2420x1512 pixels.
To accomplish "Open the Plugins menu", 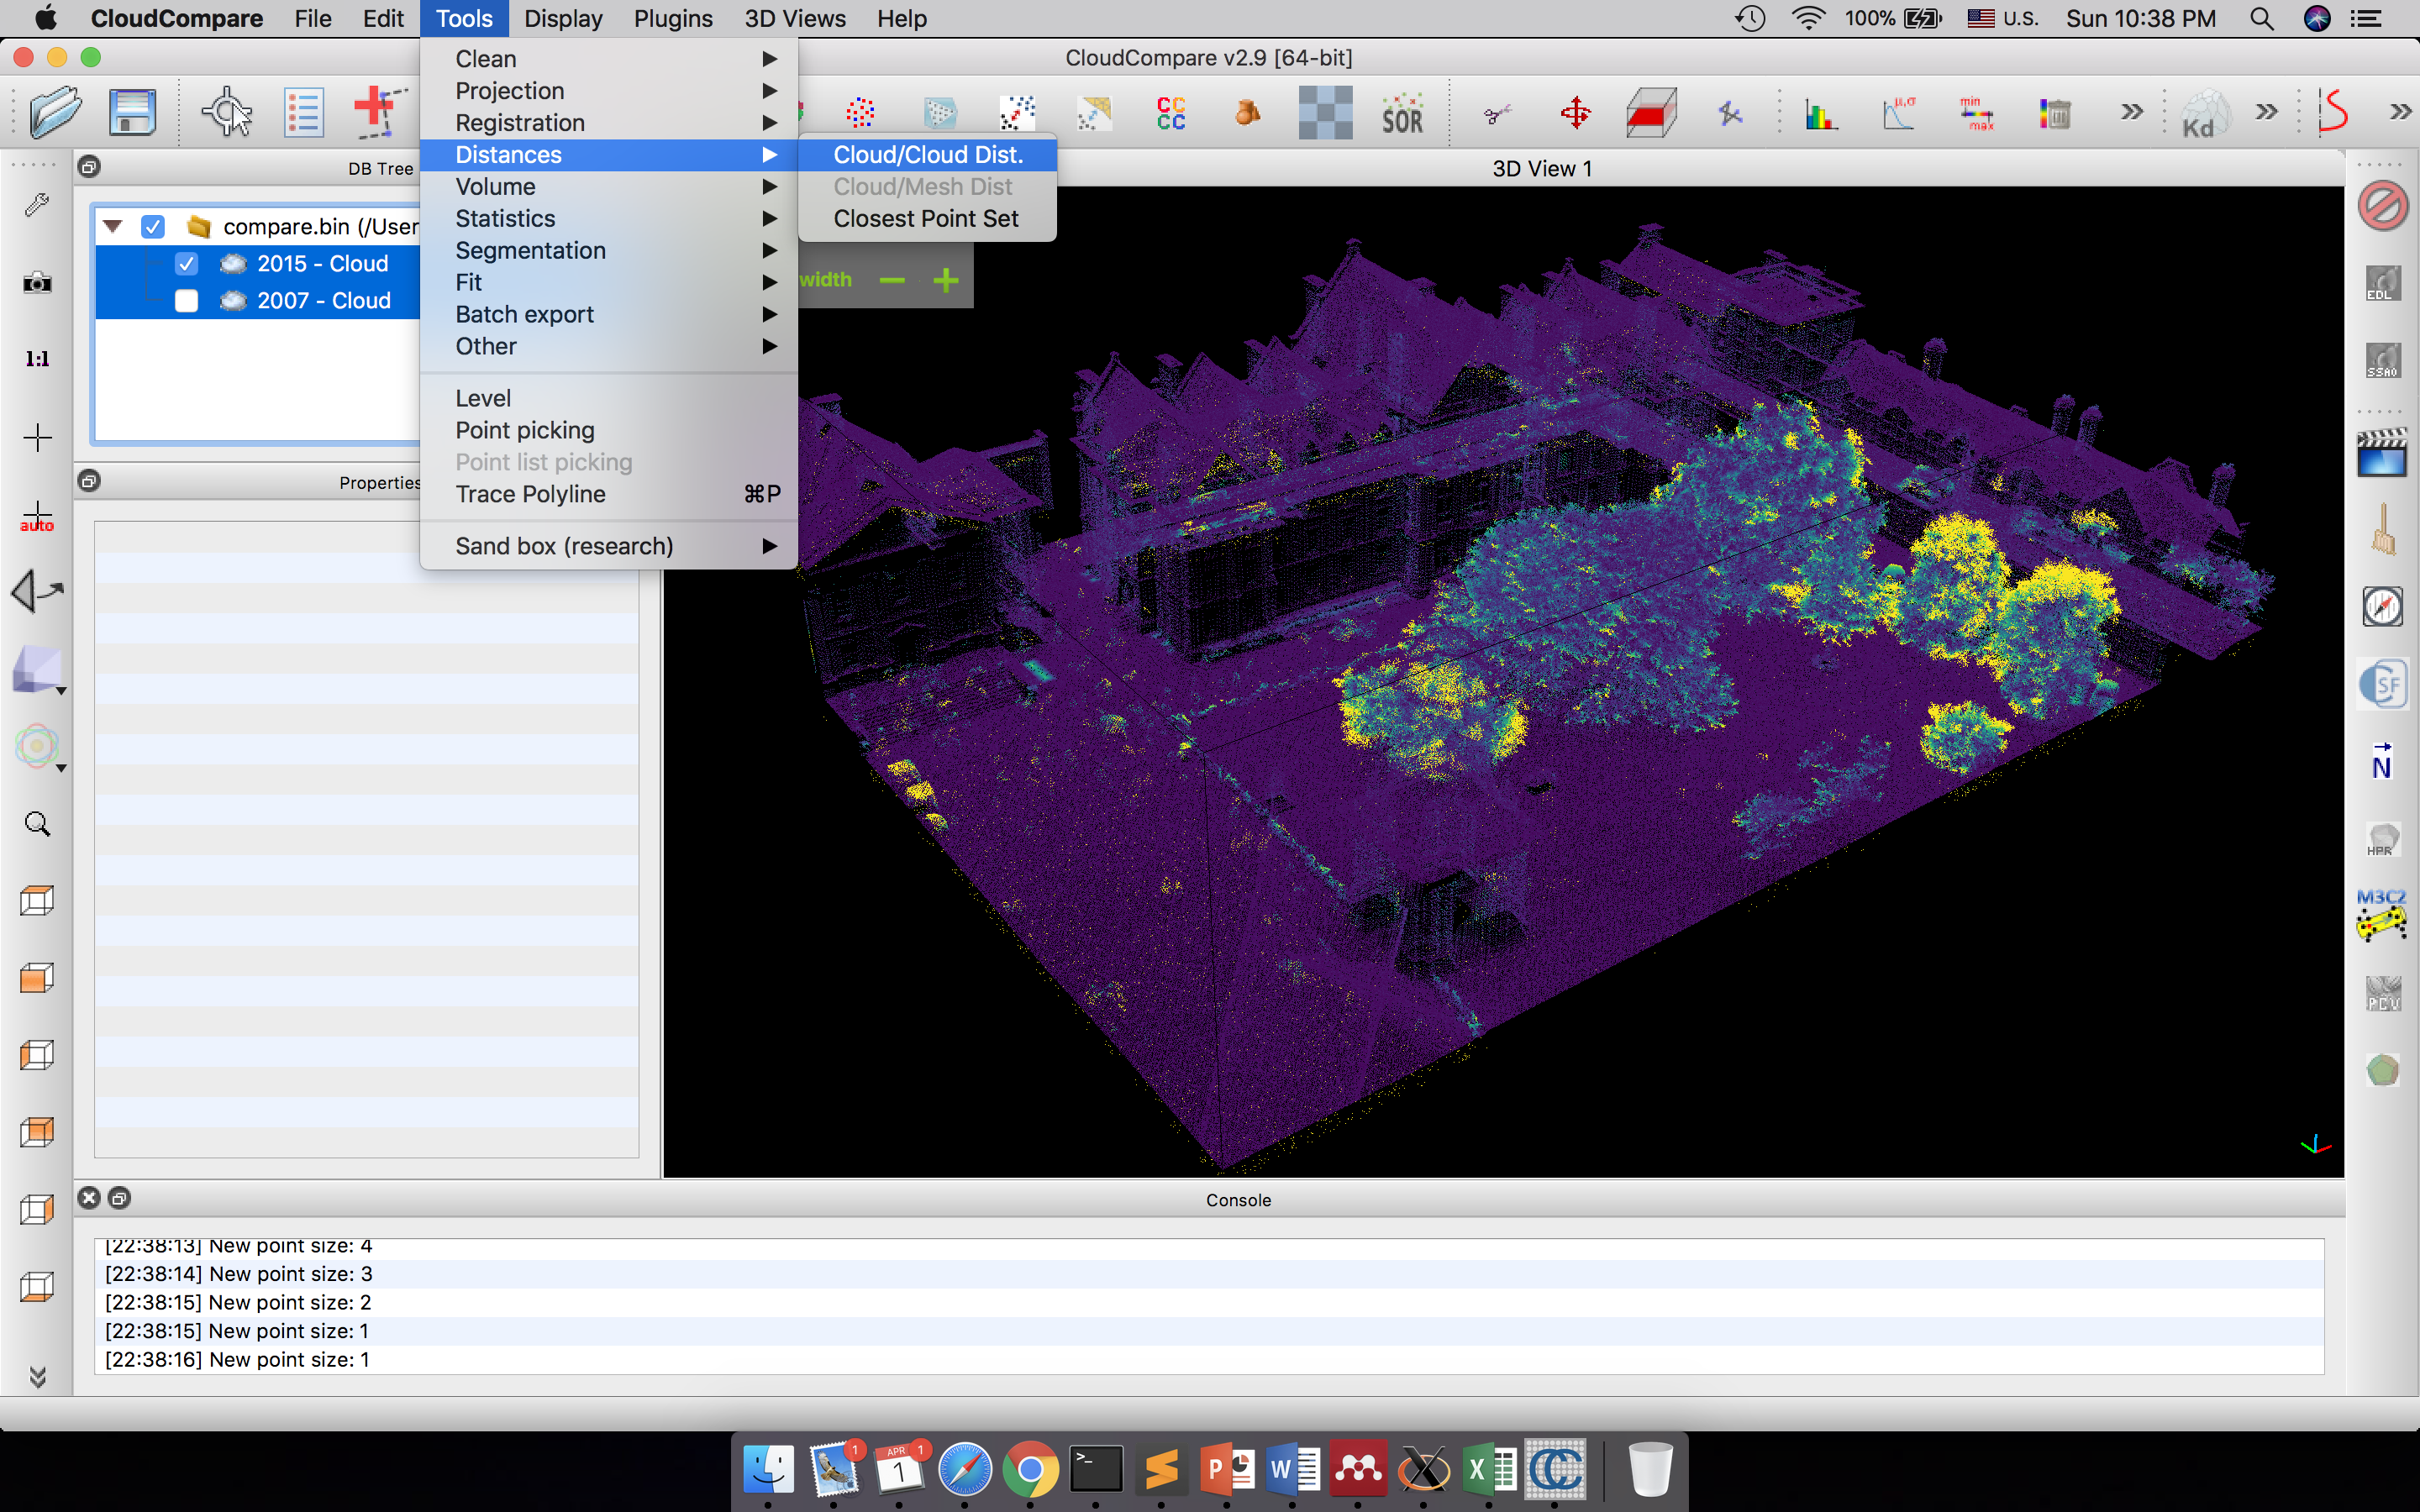I will 672,18.
